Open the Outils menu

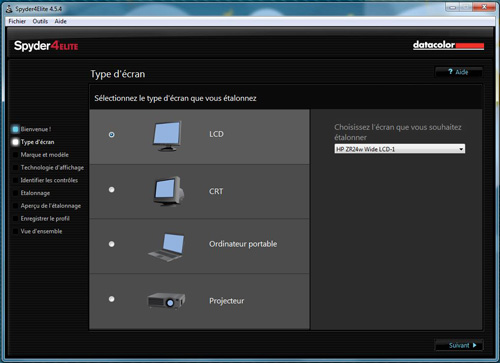point(40,21)
